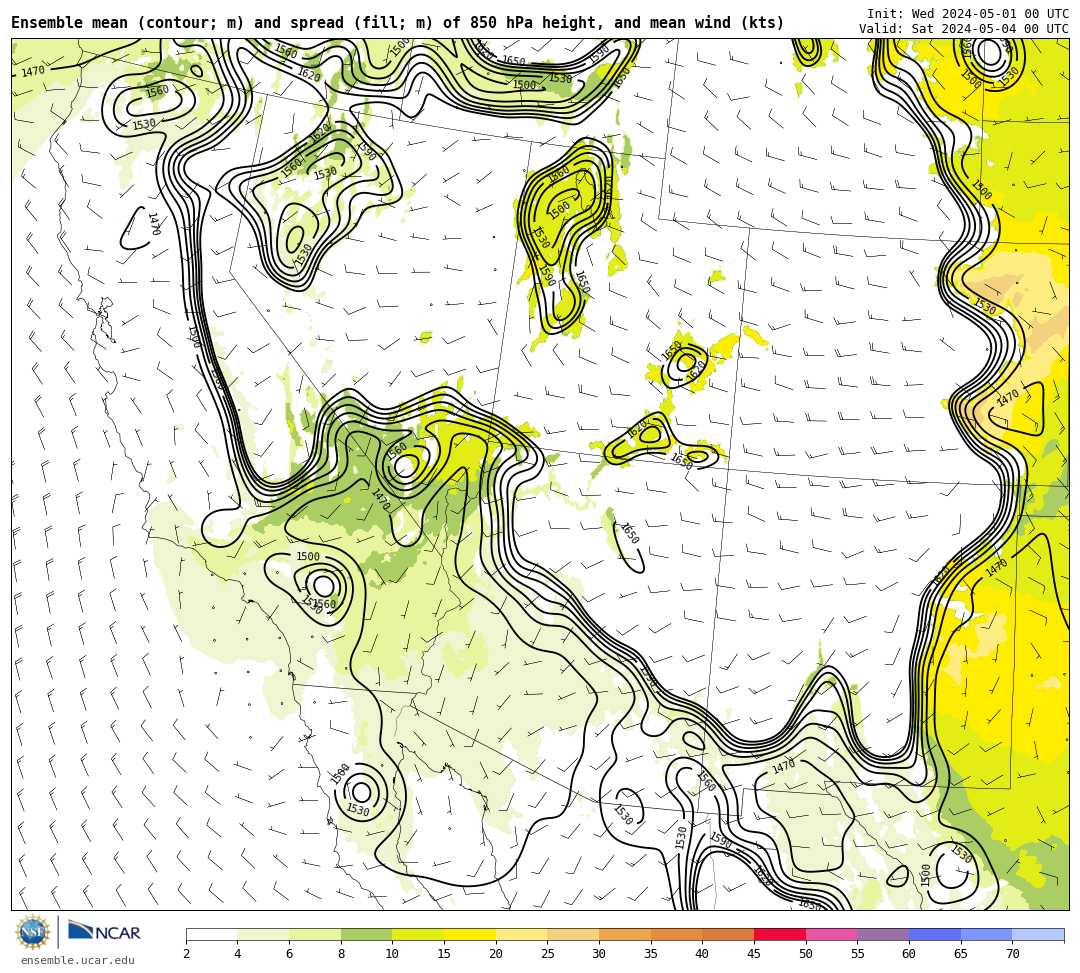1080x973 pixels.
Task: Click the colorbar tick label 20
Action: point(496,954)
